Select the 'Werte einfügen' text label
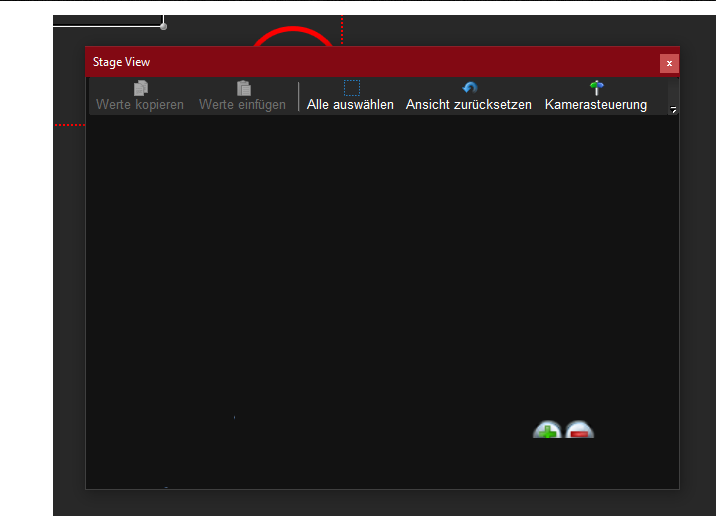The height and width of the screenshot is (516, 716). point(242,105)
